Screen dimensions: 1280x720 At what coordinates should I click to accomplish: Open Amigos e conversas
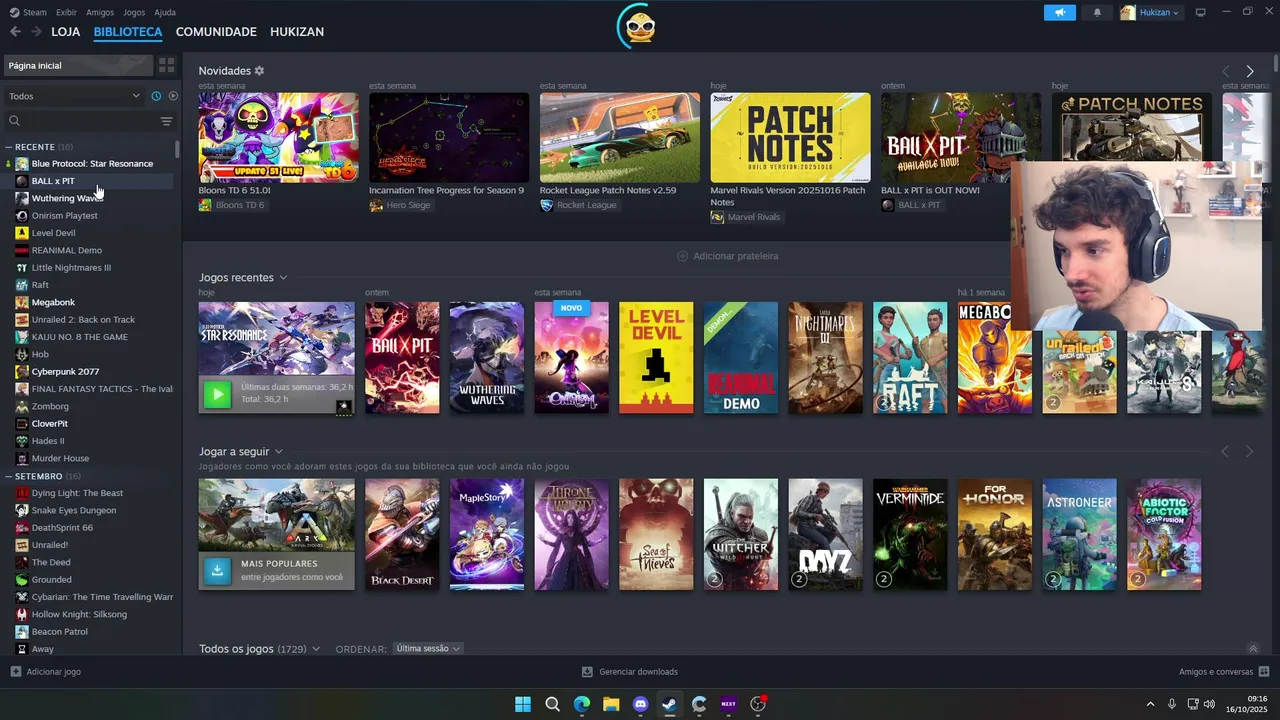(x=1224, y=672)
